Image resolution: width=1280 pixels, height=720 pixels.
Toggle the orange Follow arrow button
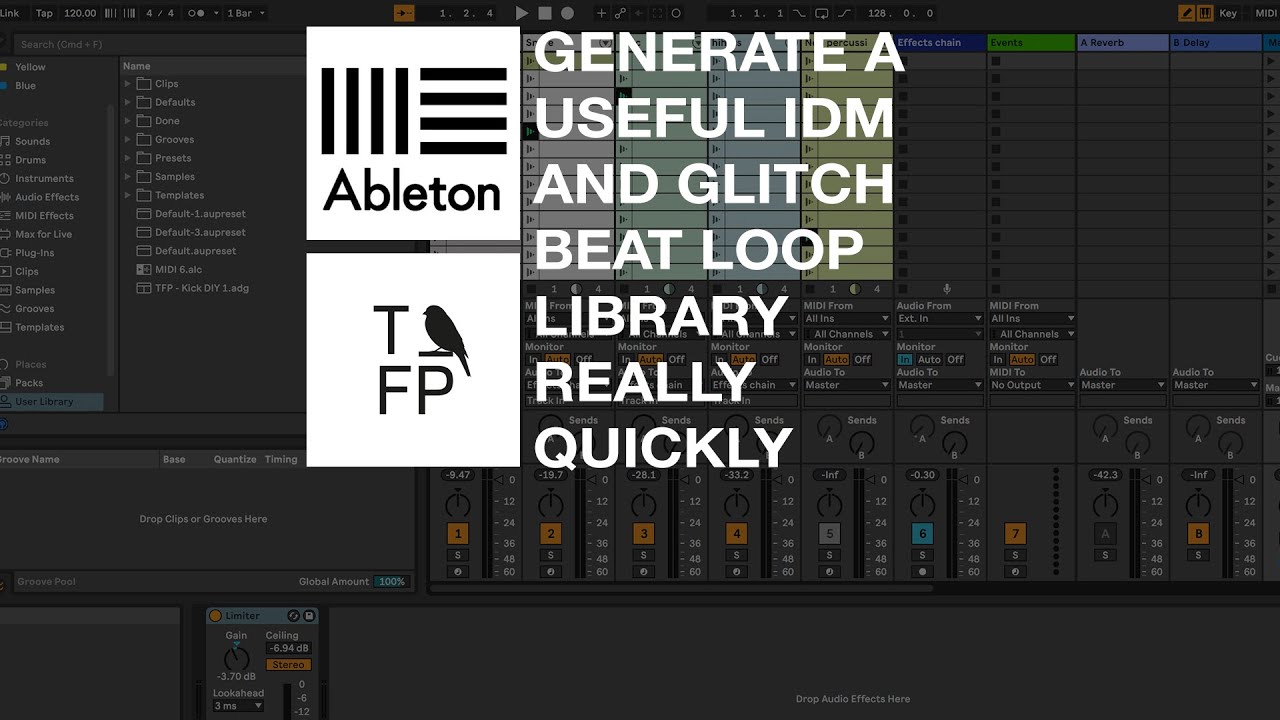[404, 13]
